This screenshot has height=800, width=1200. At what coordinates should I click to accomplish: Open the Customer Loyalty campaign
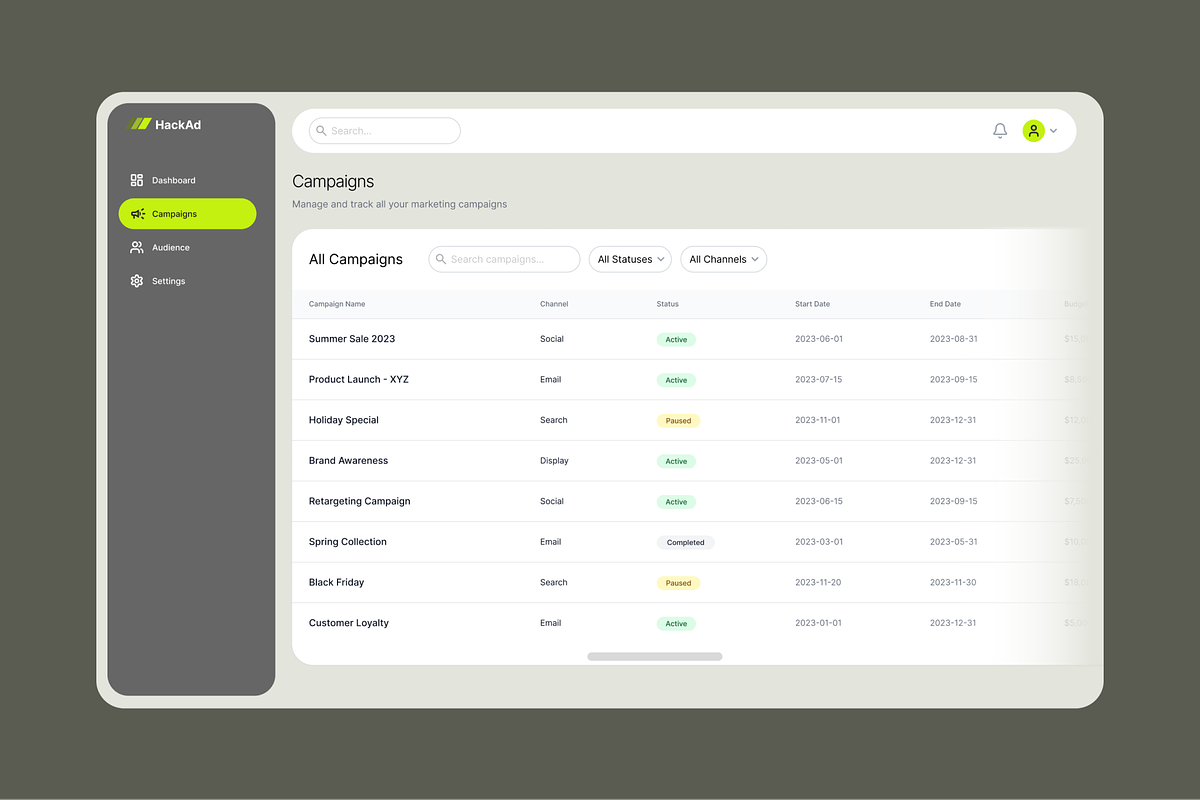pos(349,623)
